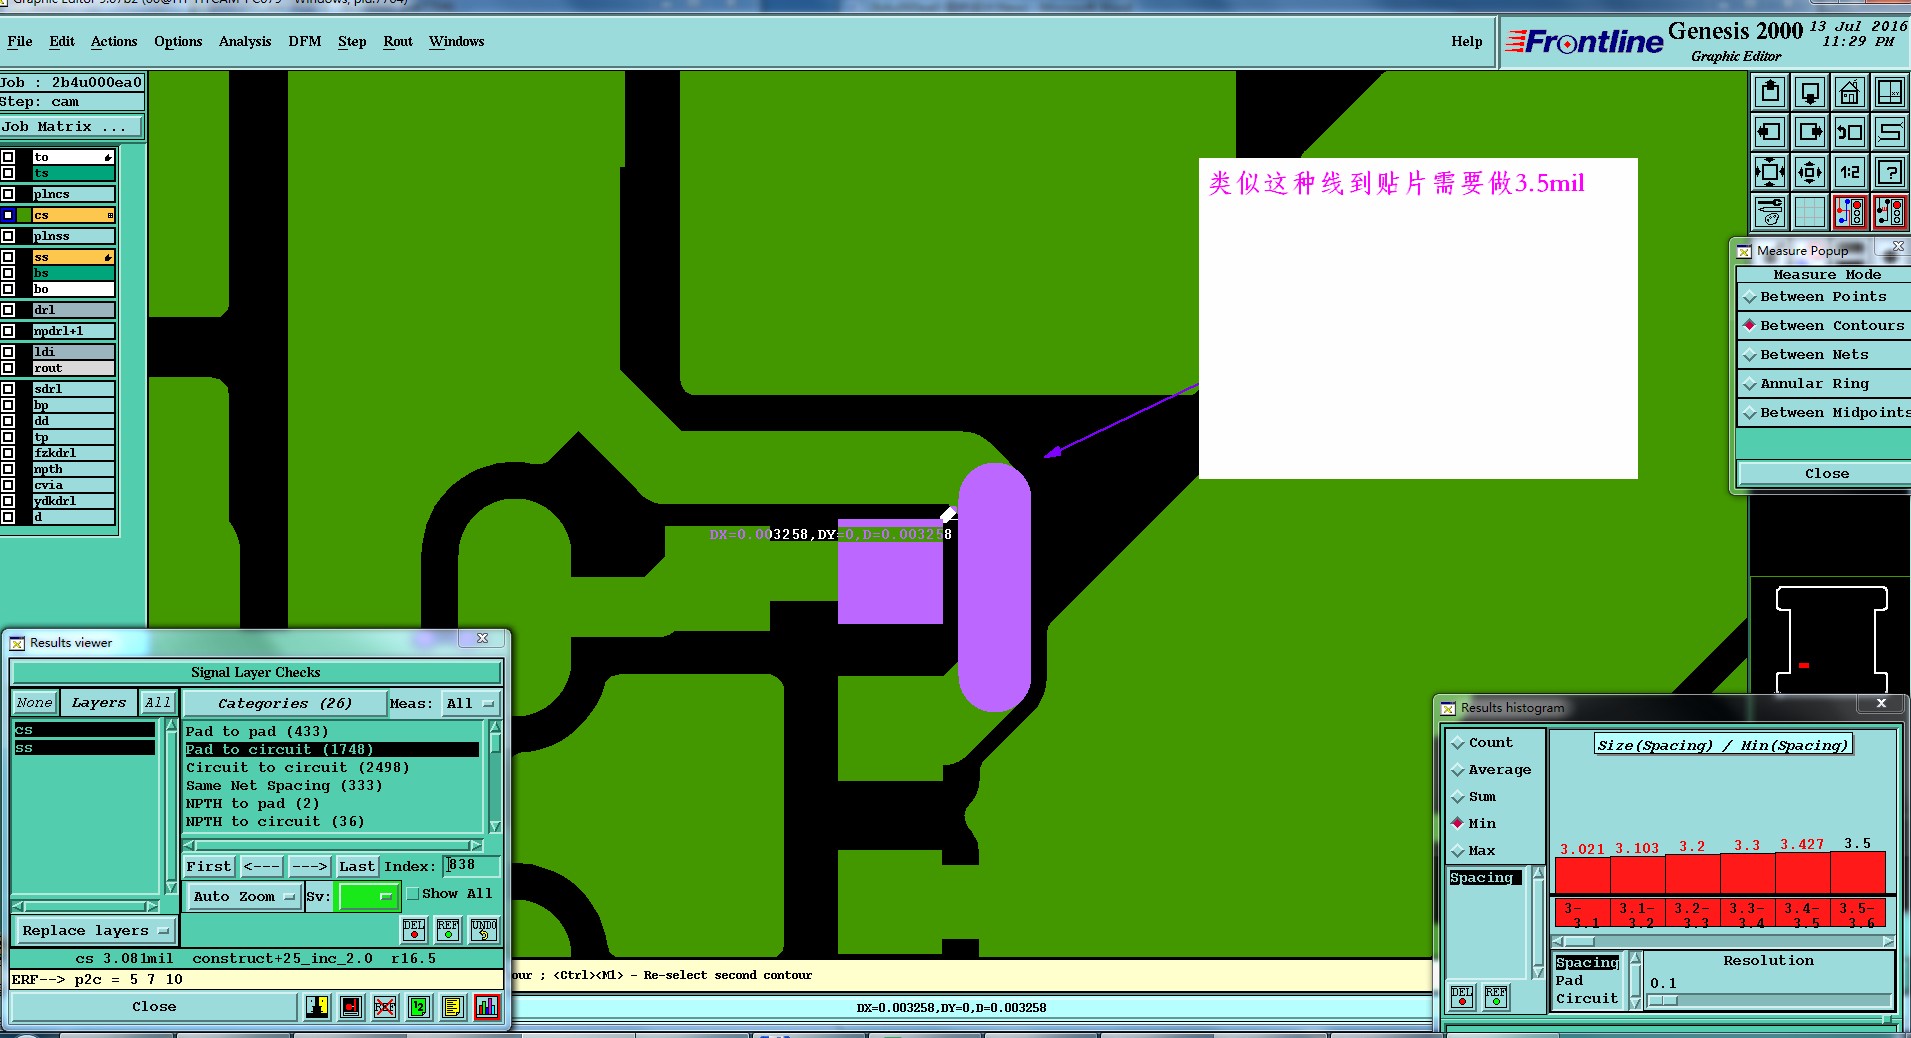Select Between Nets measure mode

tap(1823, 355)
